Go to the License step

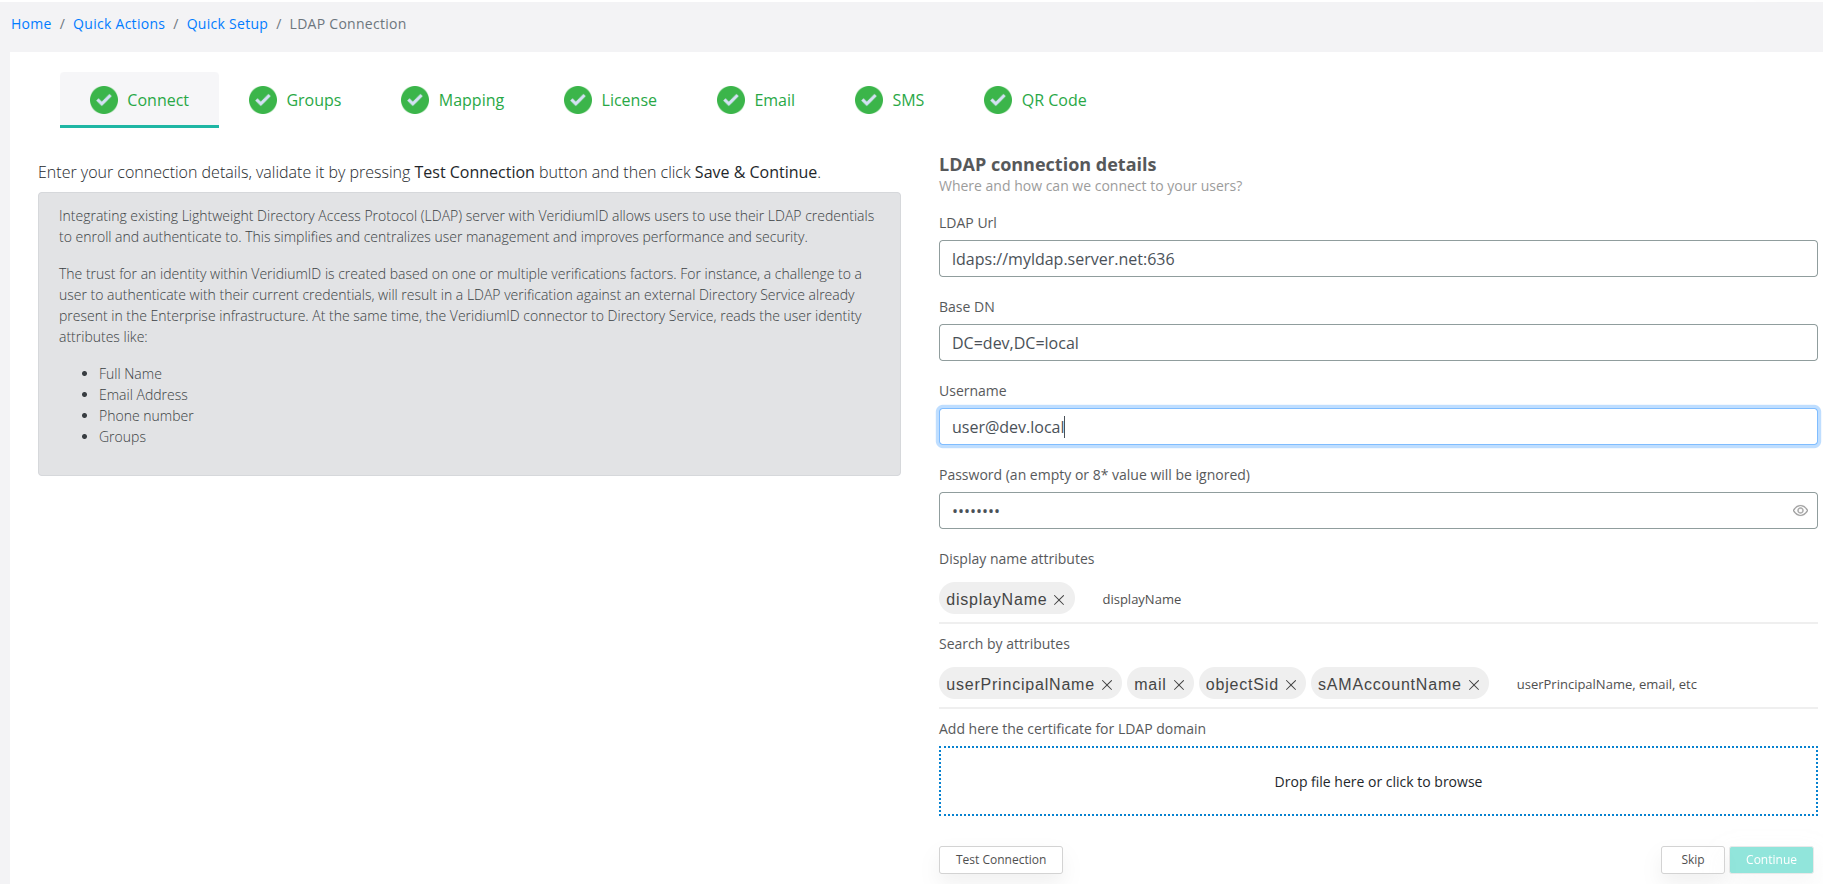click(610, 100)
